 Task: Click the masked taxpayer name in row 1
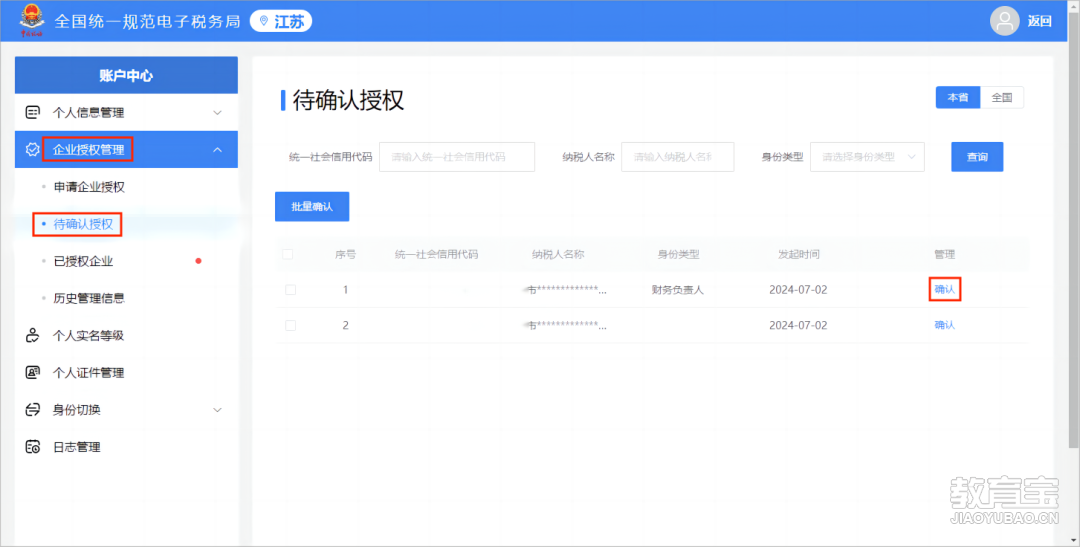coord(565,290)
